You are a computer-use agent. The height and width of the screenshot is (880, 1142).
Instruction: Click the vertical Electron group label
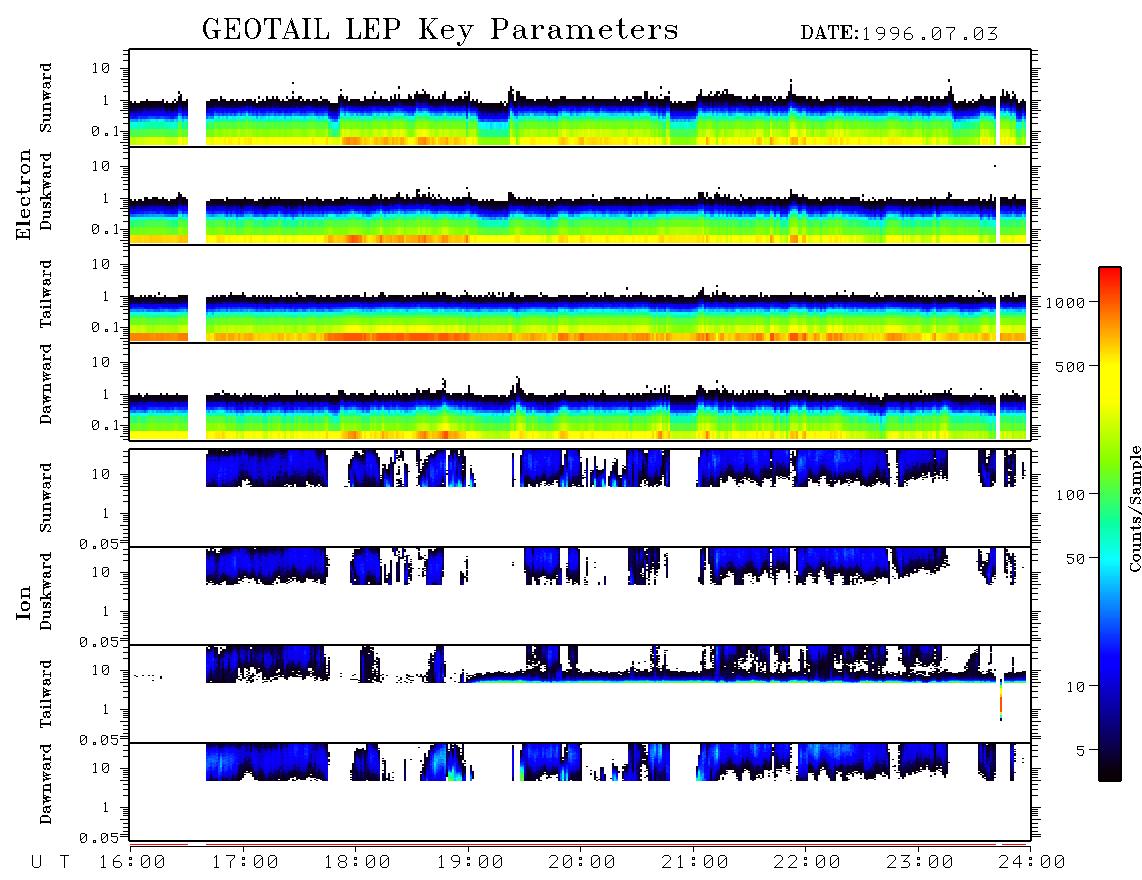point(23,194)
